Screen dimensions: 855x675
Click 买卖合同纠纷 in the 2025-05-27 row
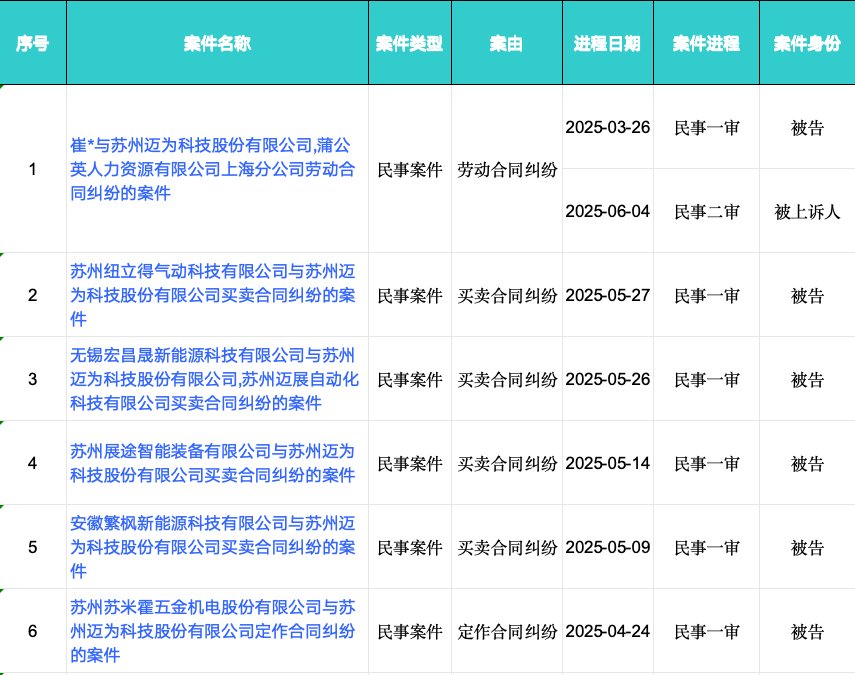pos(507,296)
